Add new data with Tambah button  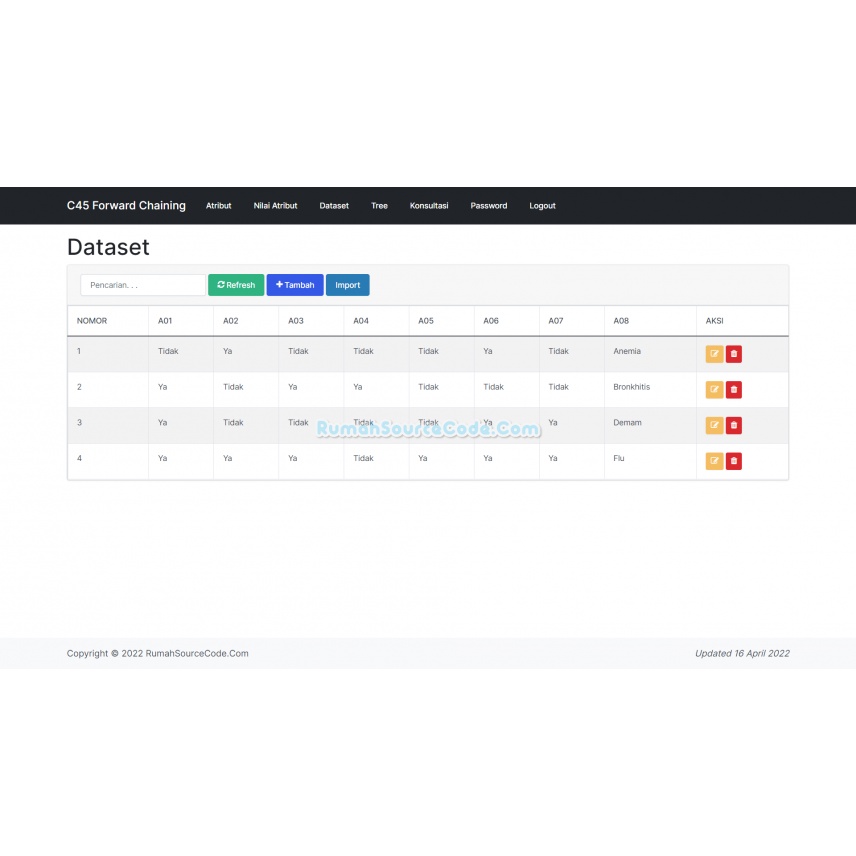pos(295,285)
